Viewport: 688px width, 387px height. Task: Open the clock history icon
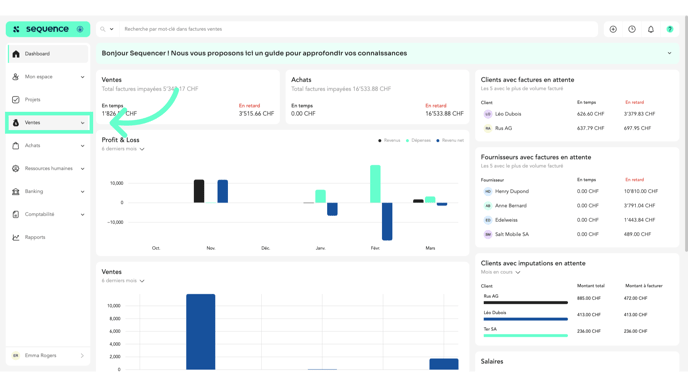632,29
